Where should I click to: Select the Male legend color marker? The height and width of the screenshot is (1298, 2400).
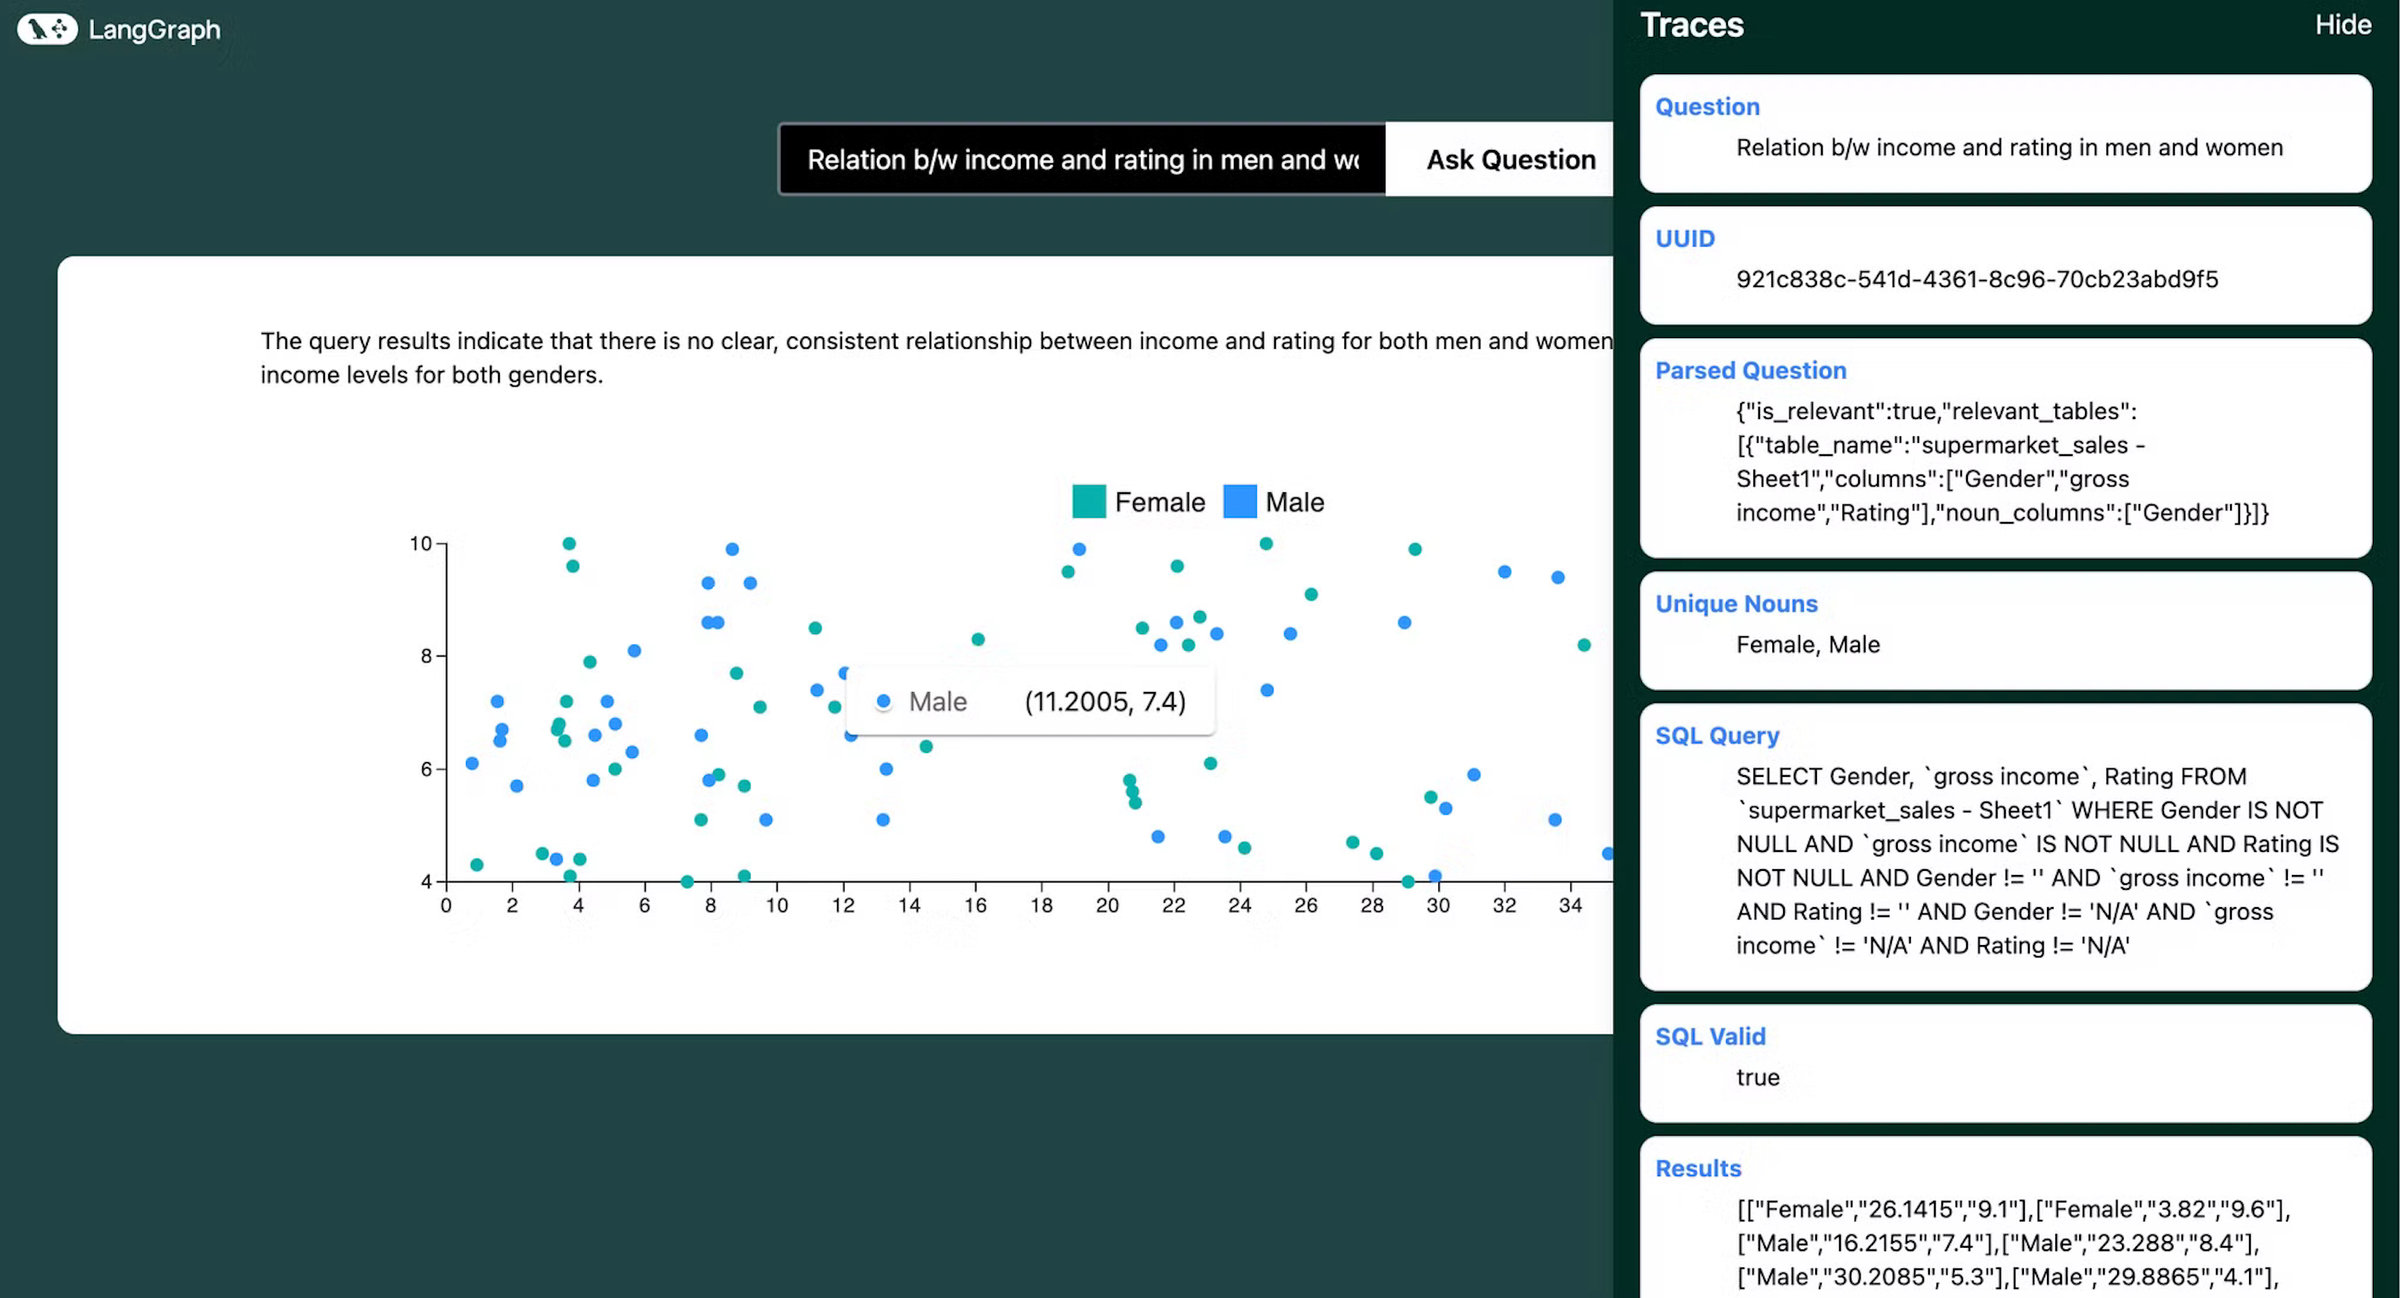pos(1240,501)
